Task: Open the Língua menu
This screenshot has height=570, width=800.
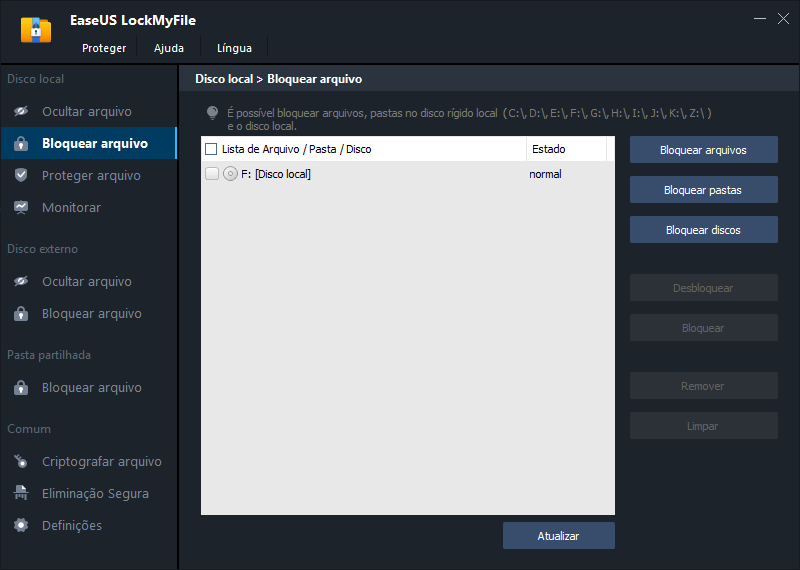Action: pos(234,48)
